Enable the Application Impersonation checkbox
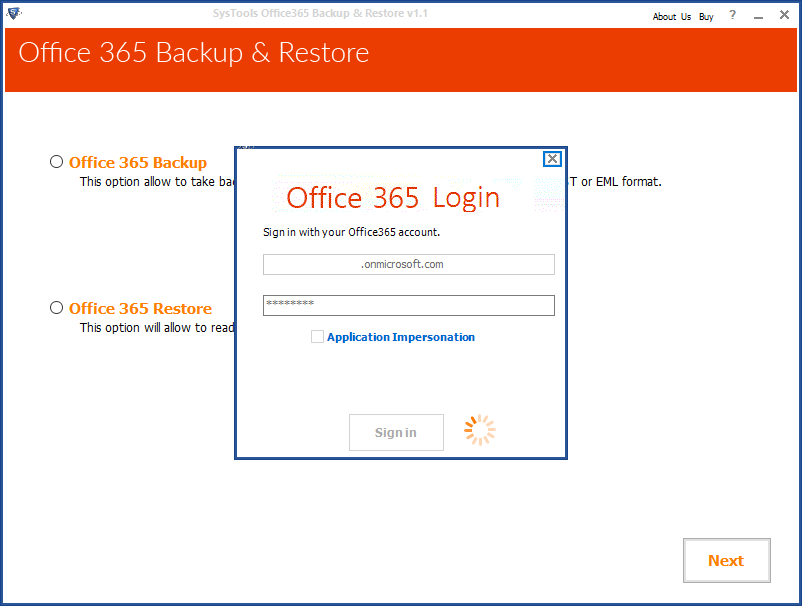Image resolution: width=802 pixels, height=606 pixels. [x=317, y=336]
